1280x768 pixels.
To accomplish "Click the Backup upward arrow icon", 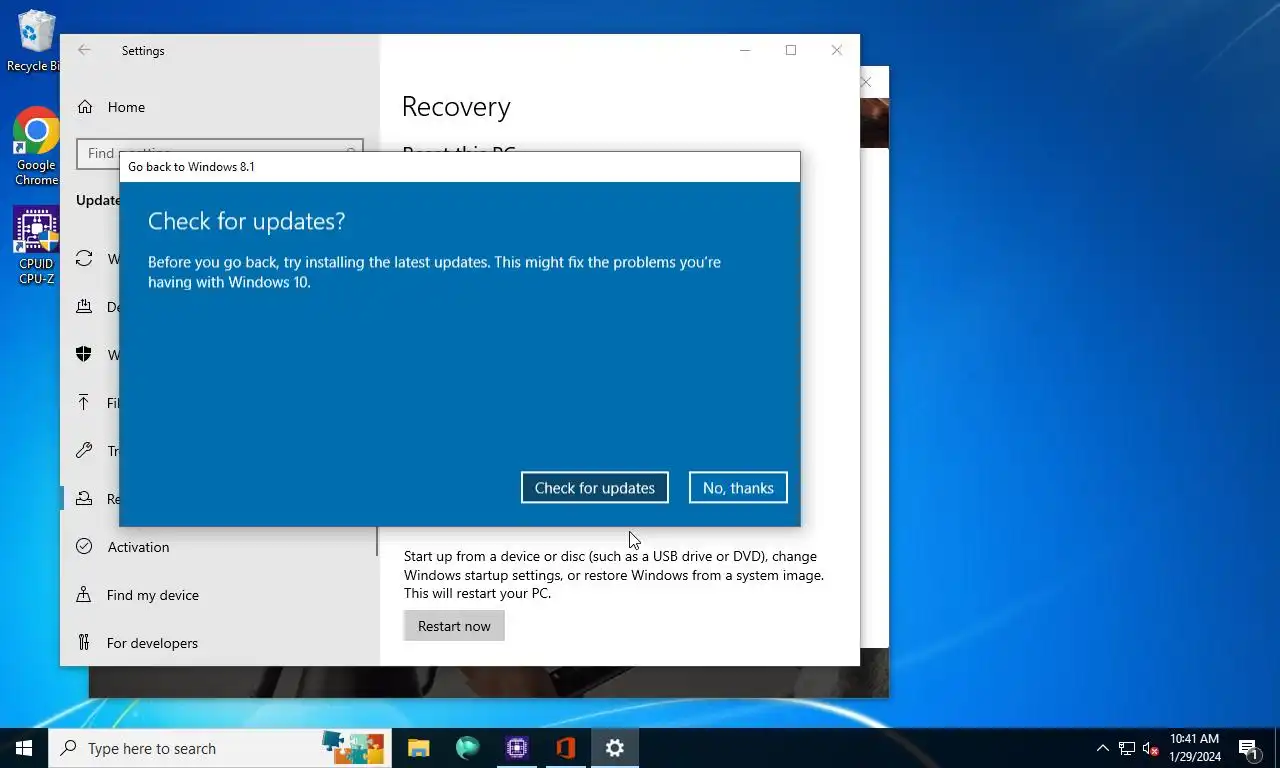I will (85, 403).
